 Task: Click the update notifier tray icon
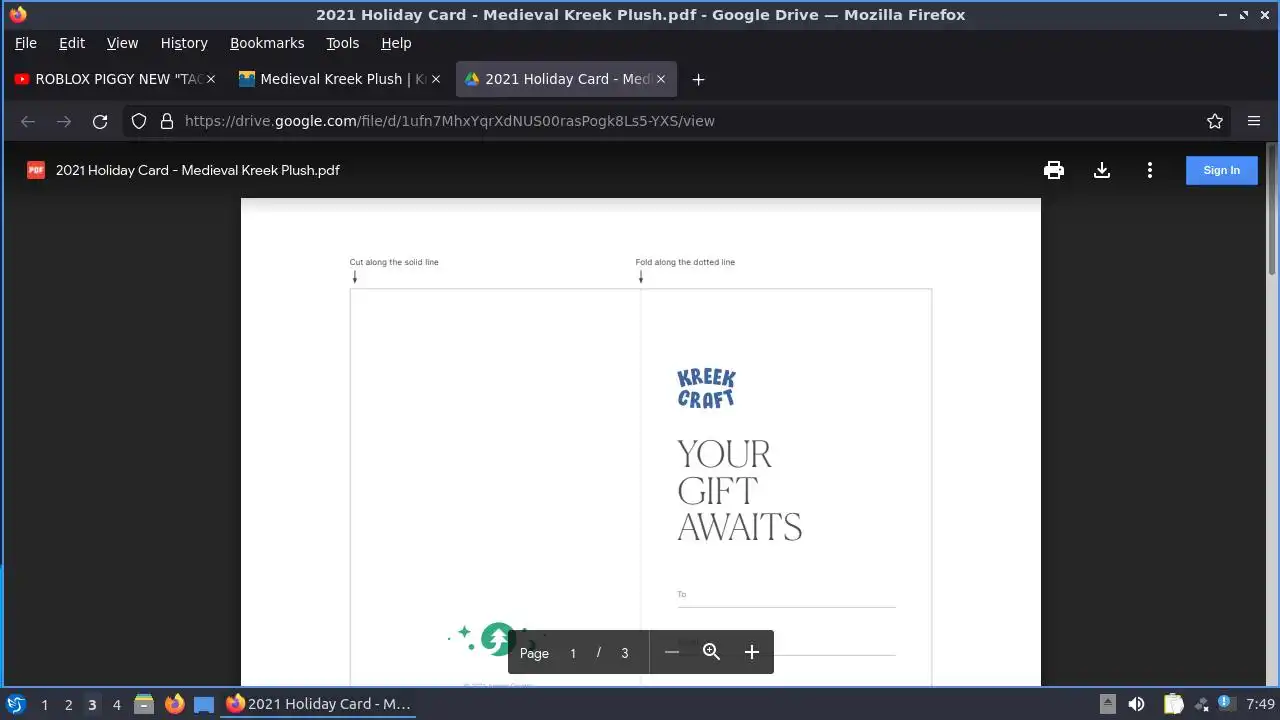point(1226,704)
